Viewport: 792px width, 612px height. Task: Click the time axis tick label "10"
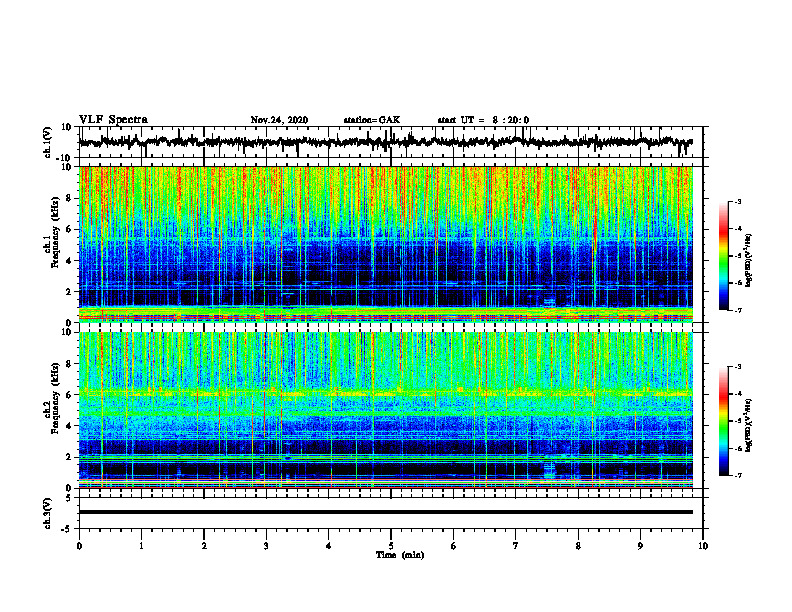pos(703,546)
